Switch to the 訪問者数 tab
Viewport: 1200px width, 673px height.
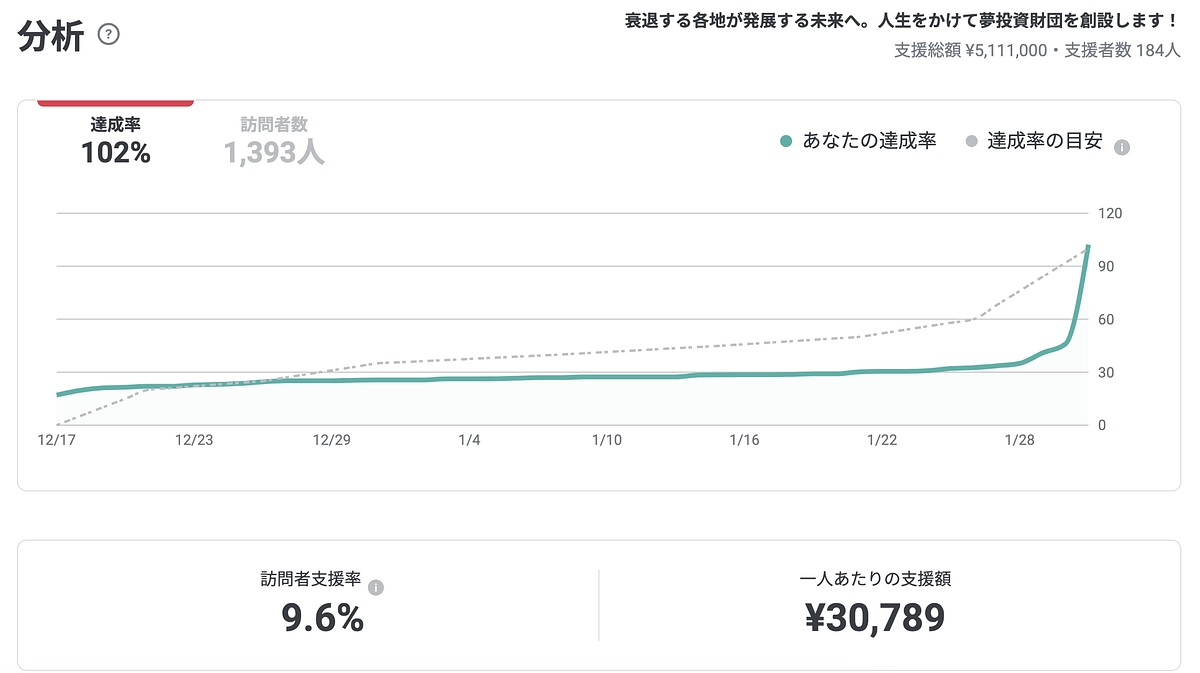click(x=273, y=140)
